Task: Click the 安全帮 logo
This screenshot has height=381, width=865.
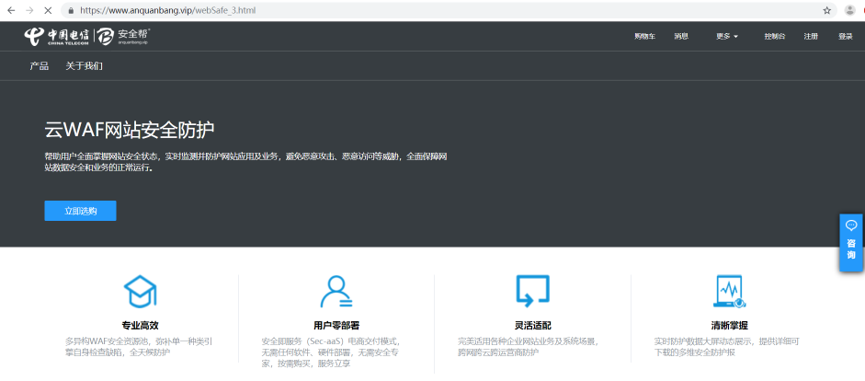Action: coord(124,36)
